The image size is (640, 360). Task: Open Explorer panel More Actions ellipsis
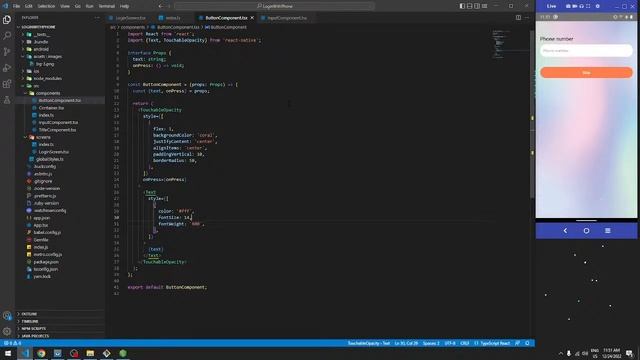[x=97, y=18]
